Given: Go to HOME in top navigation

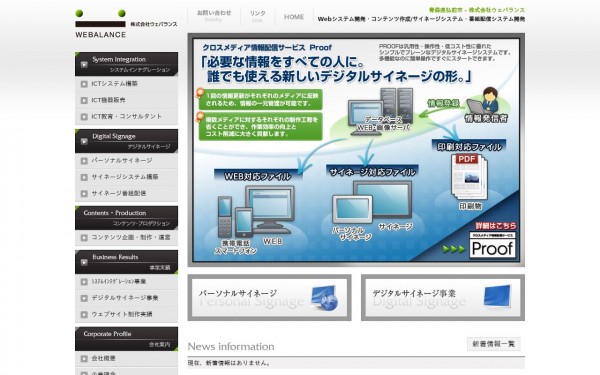Looking at the screenshot, I should tap(294, 17).
